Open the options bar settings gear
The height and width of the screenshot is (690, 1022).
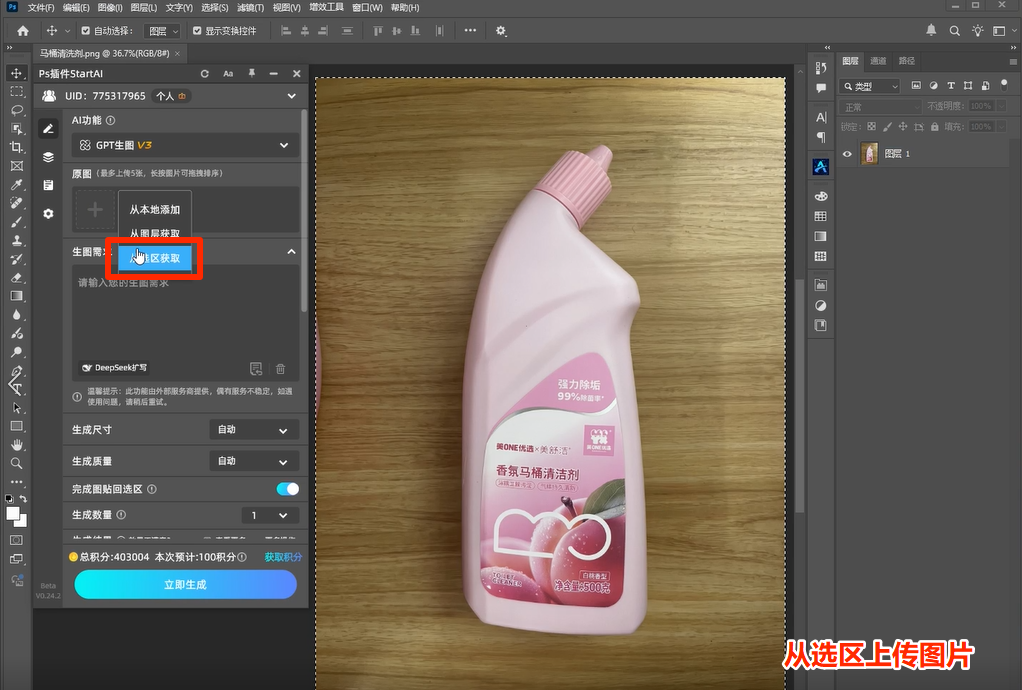501,31
